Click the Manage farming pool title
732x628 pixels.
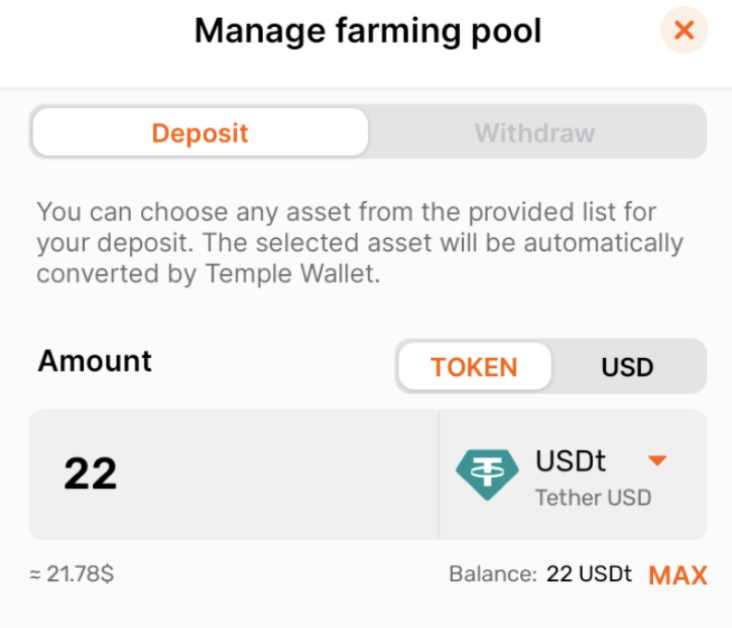tap(368, 31)
